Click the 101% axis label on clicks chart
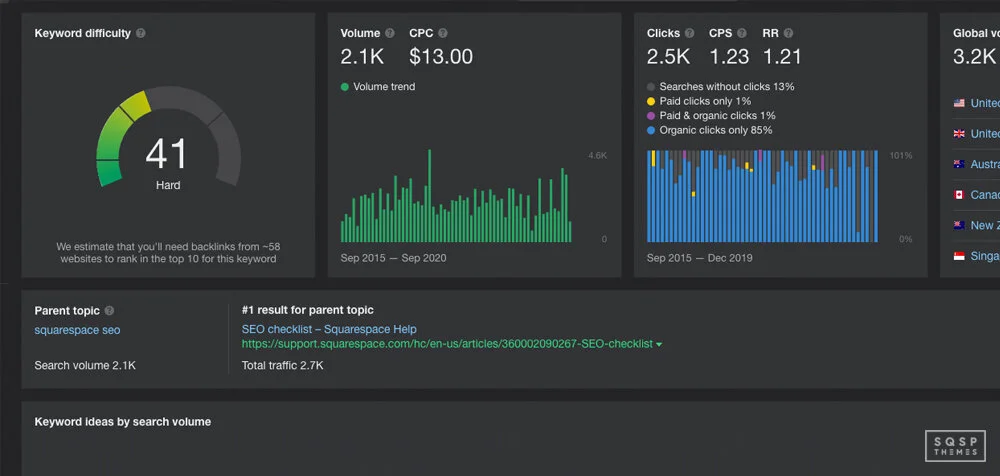 [x=901, y=156]
